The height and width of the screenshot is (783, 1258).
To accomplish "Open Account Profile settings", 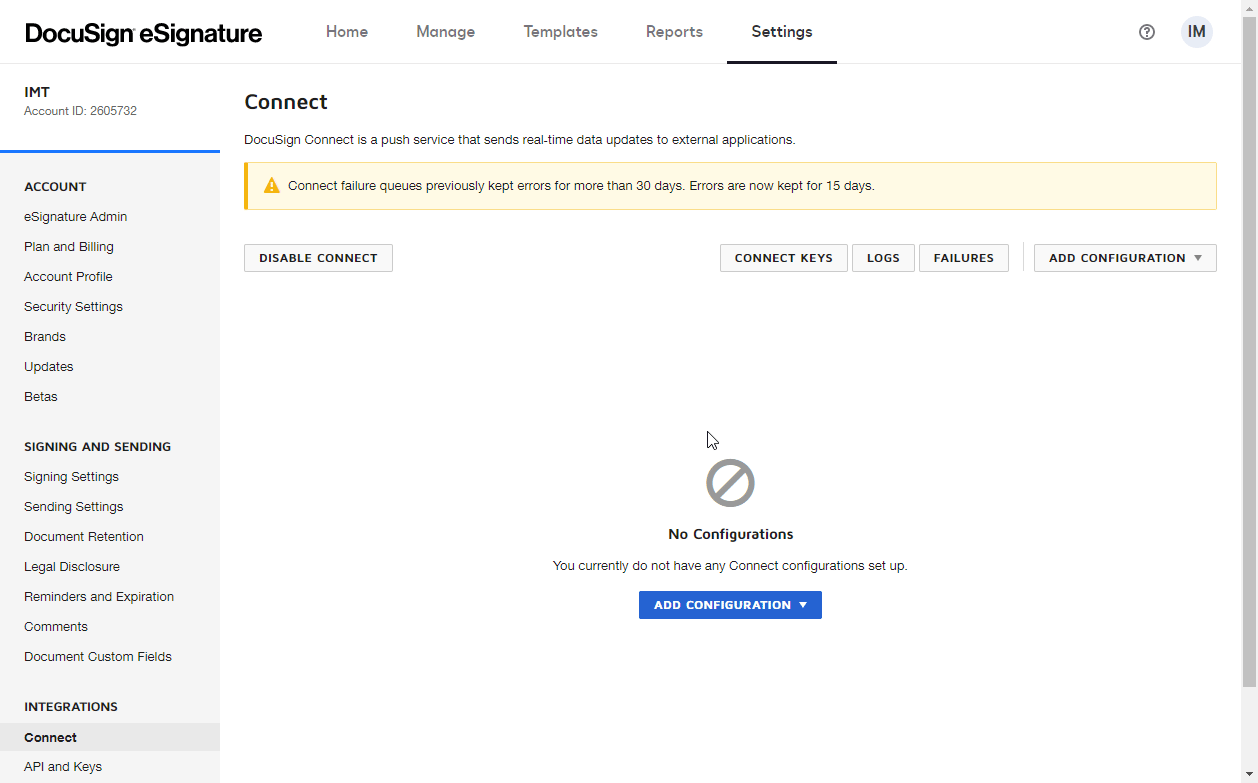I will point(68,277).
